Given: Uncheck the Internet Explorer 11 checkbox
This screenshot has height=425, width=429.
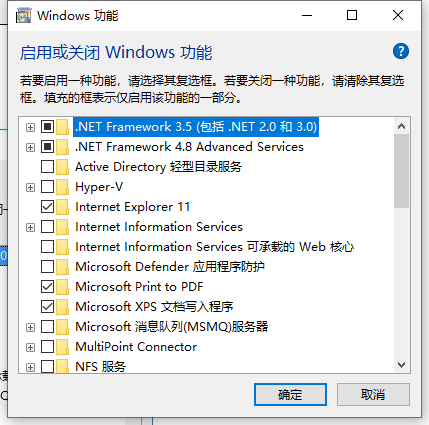Looking at the screenshot, I should click(x=47, y=207).
